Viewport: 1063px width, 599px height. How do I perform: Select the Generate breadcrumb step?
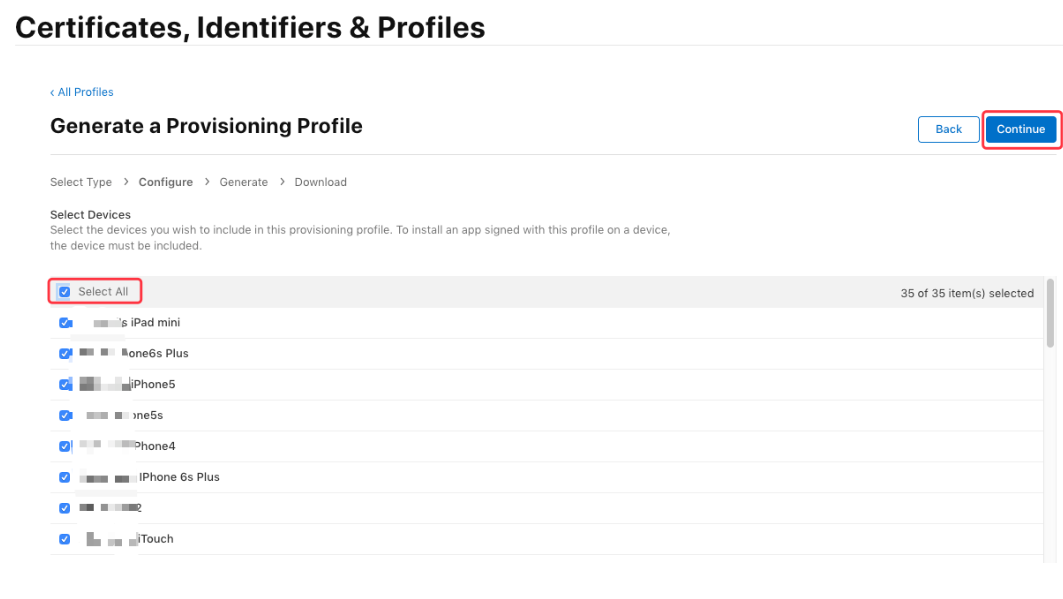click(x=244, y=182)
